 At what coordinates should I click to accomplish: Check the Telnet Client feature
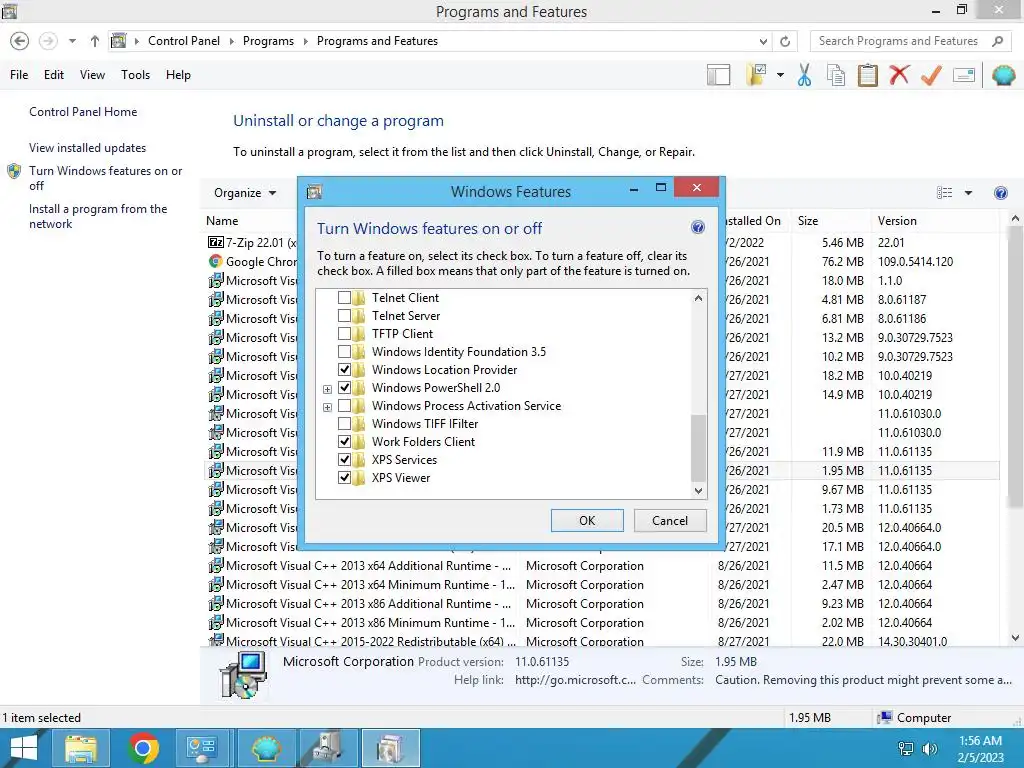tap(344, 298)
